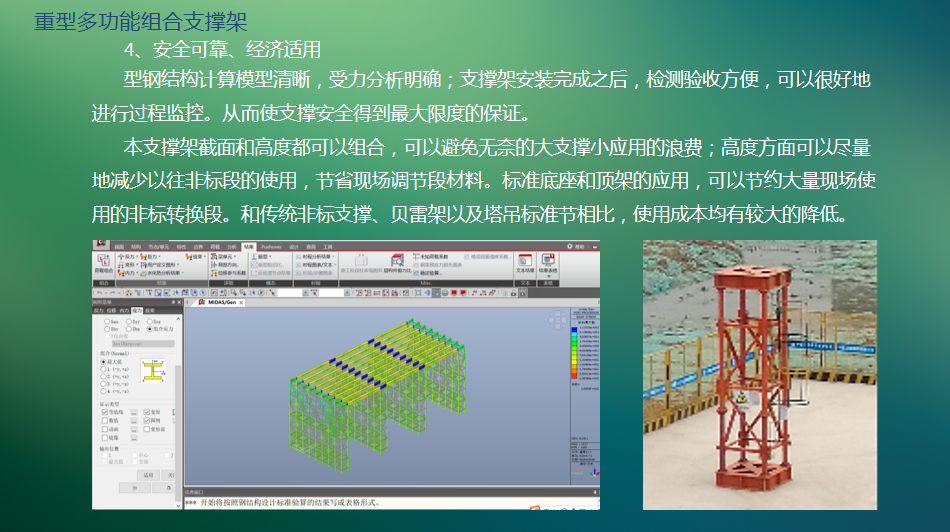The height and width of the screenshot is (532, 950).
Task: Click the MIDAS application logo button
Action: coord(101,244)
